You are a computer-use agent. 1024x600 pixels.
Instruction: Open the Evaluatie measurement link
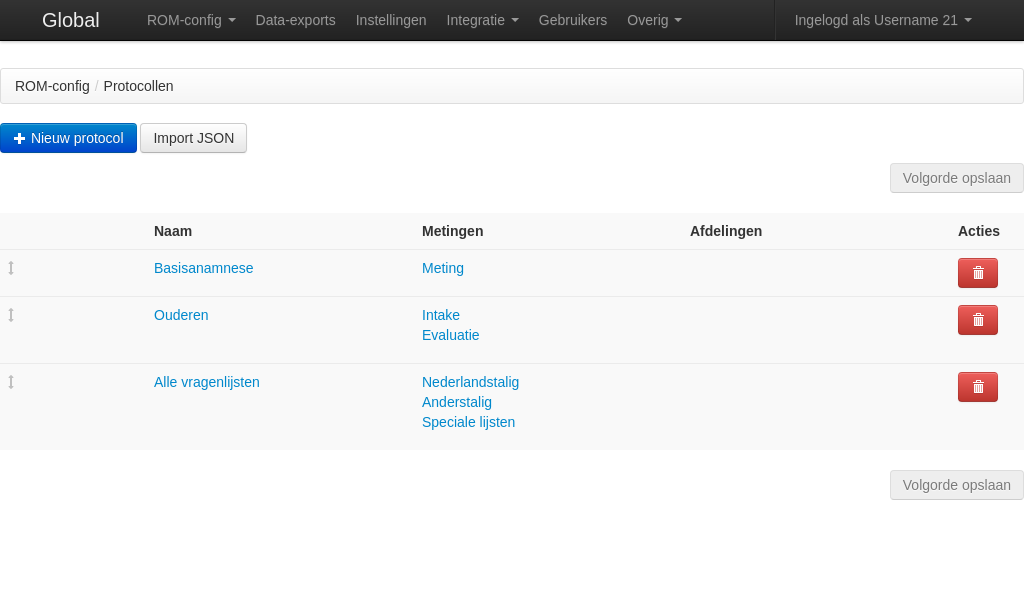tap(450, 335)
